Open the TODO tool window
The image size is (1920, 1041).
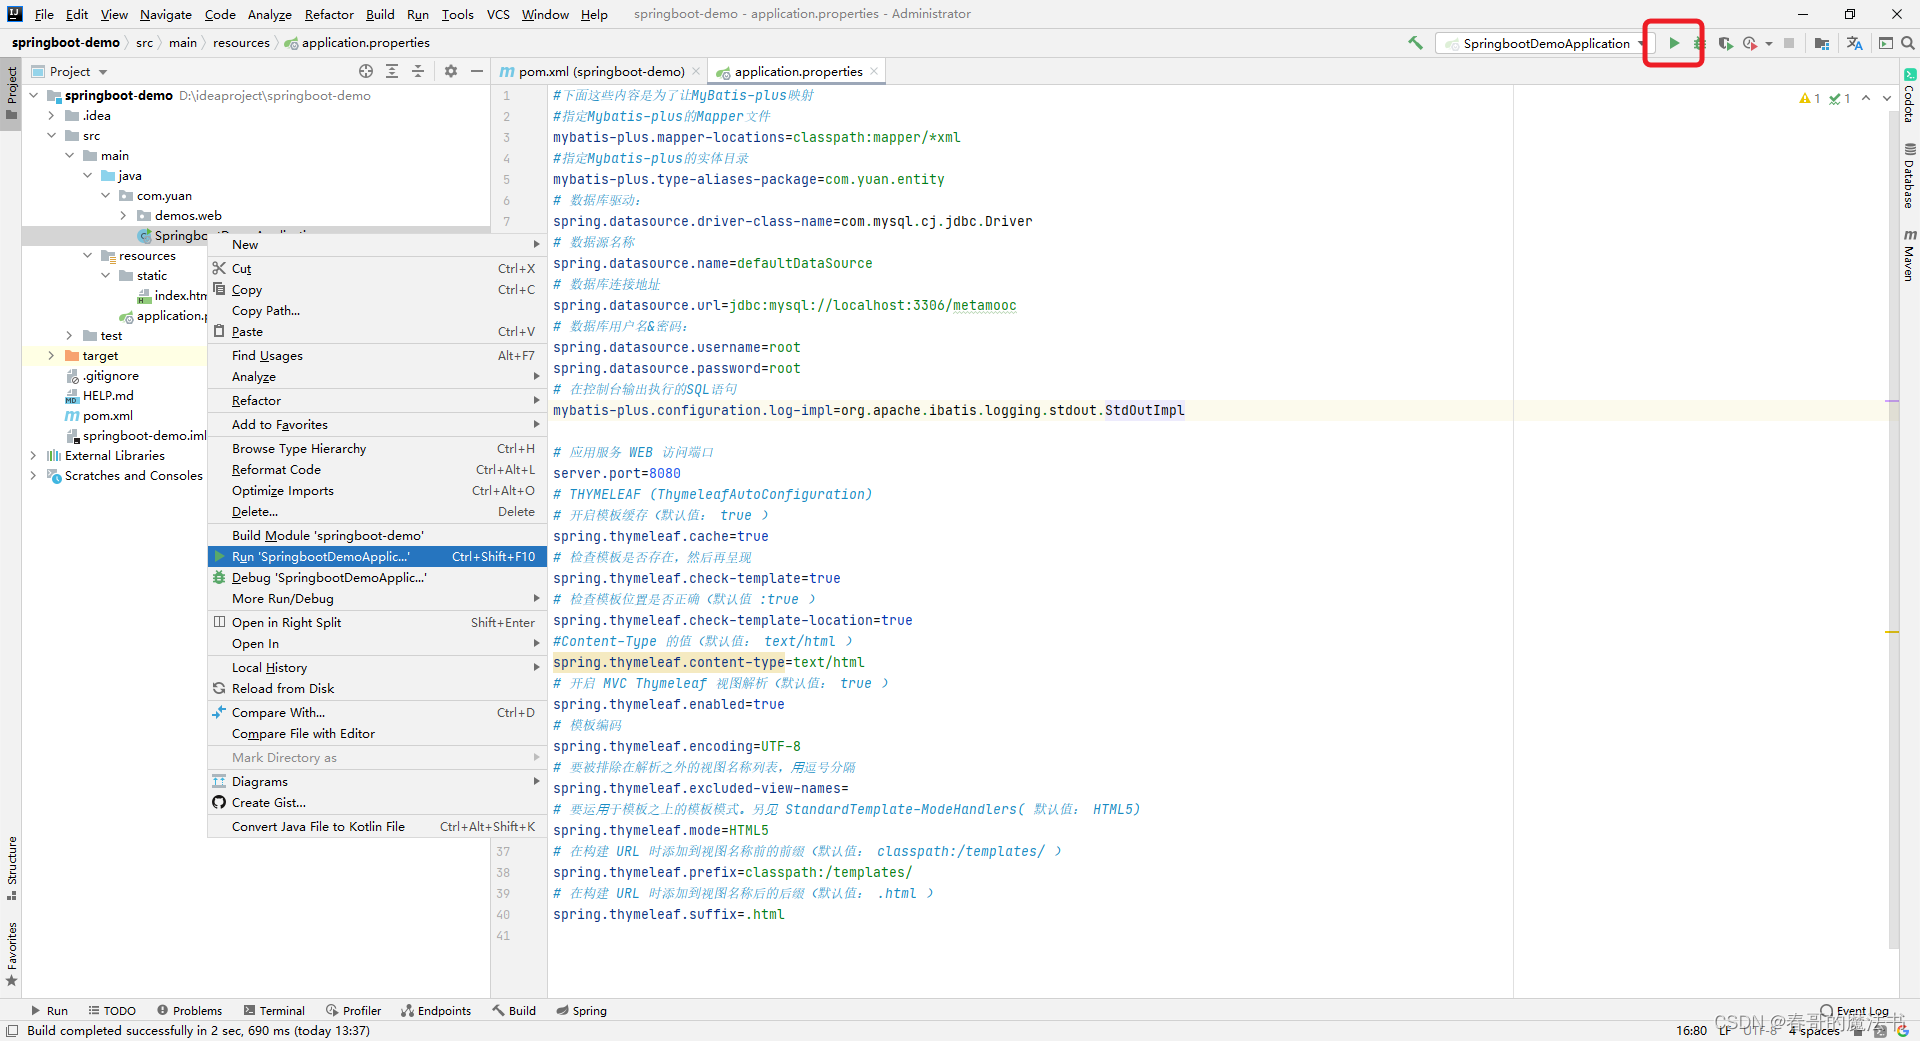coord(112,1010)
